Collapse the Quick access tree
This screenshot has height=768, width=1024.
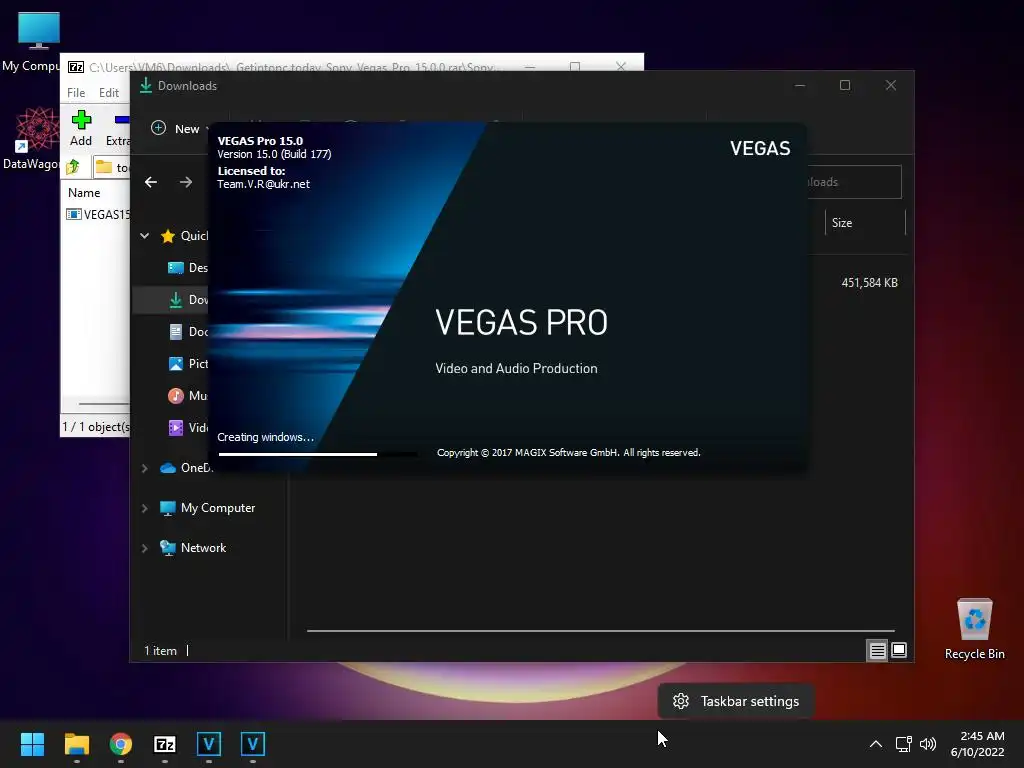tap(145, 236)
